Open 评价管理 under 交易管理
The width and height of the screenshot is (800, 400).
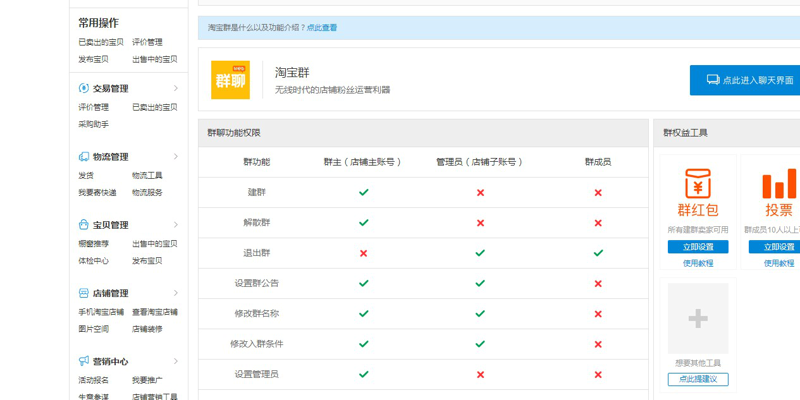(93, 107)
